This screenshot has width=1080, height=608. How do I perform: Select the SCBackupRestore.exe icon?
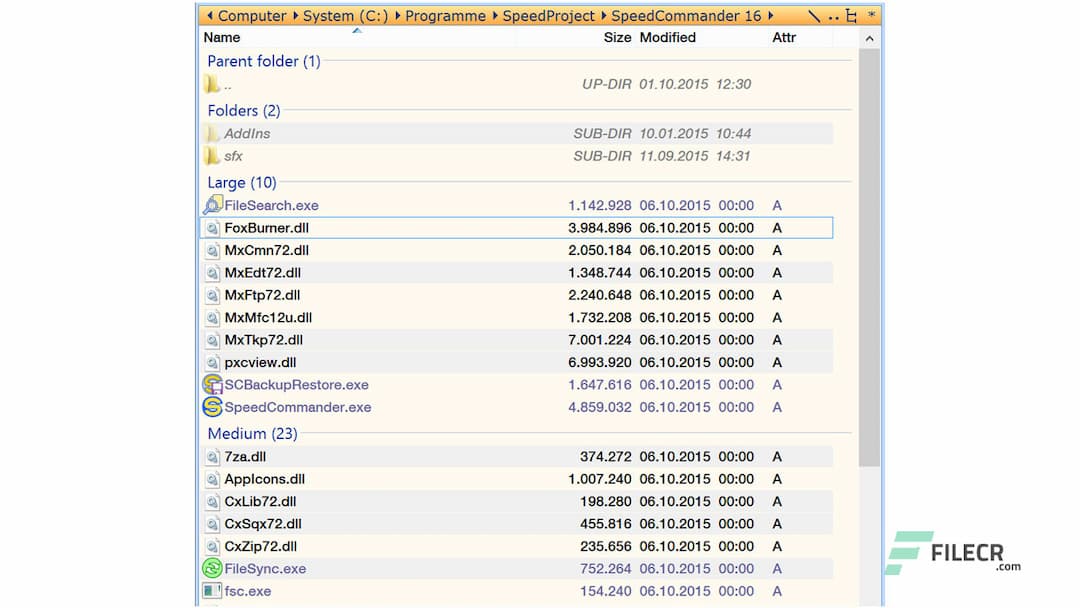click(212, 385)
